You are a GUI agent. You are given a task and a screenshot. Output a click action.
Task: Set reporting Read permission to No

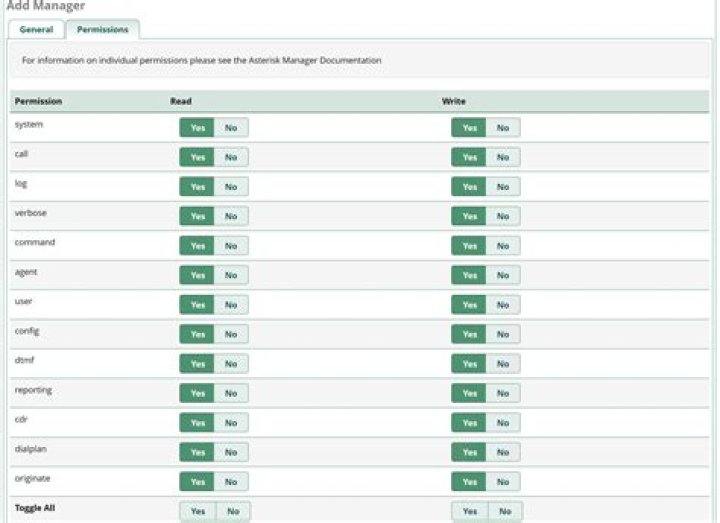coord(231,393)
